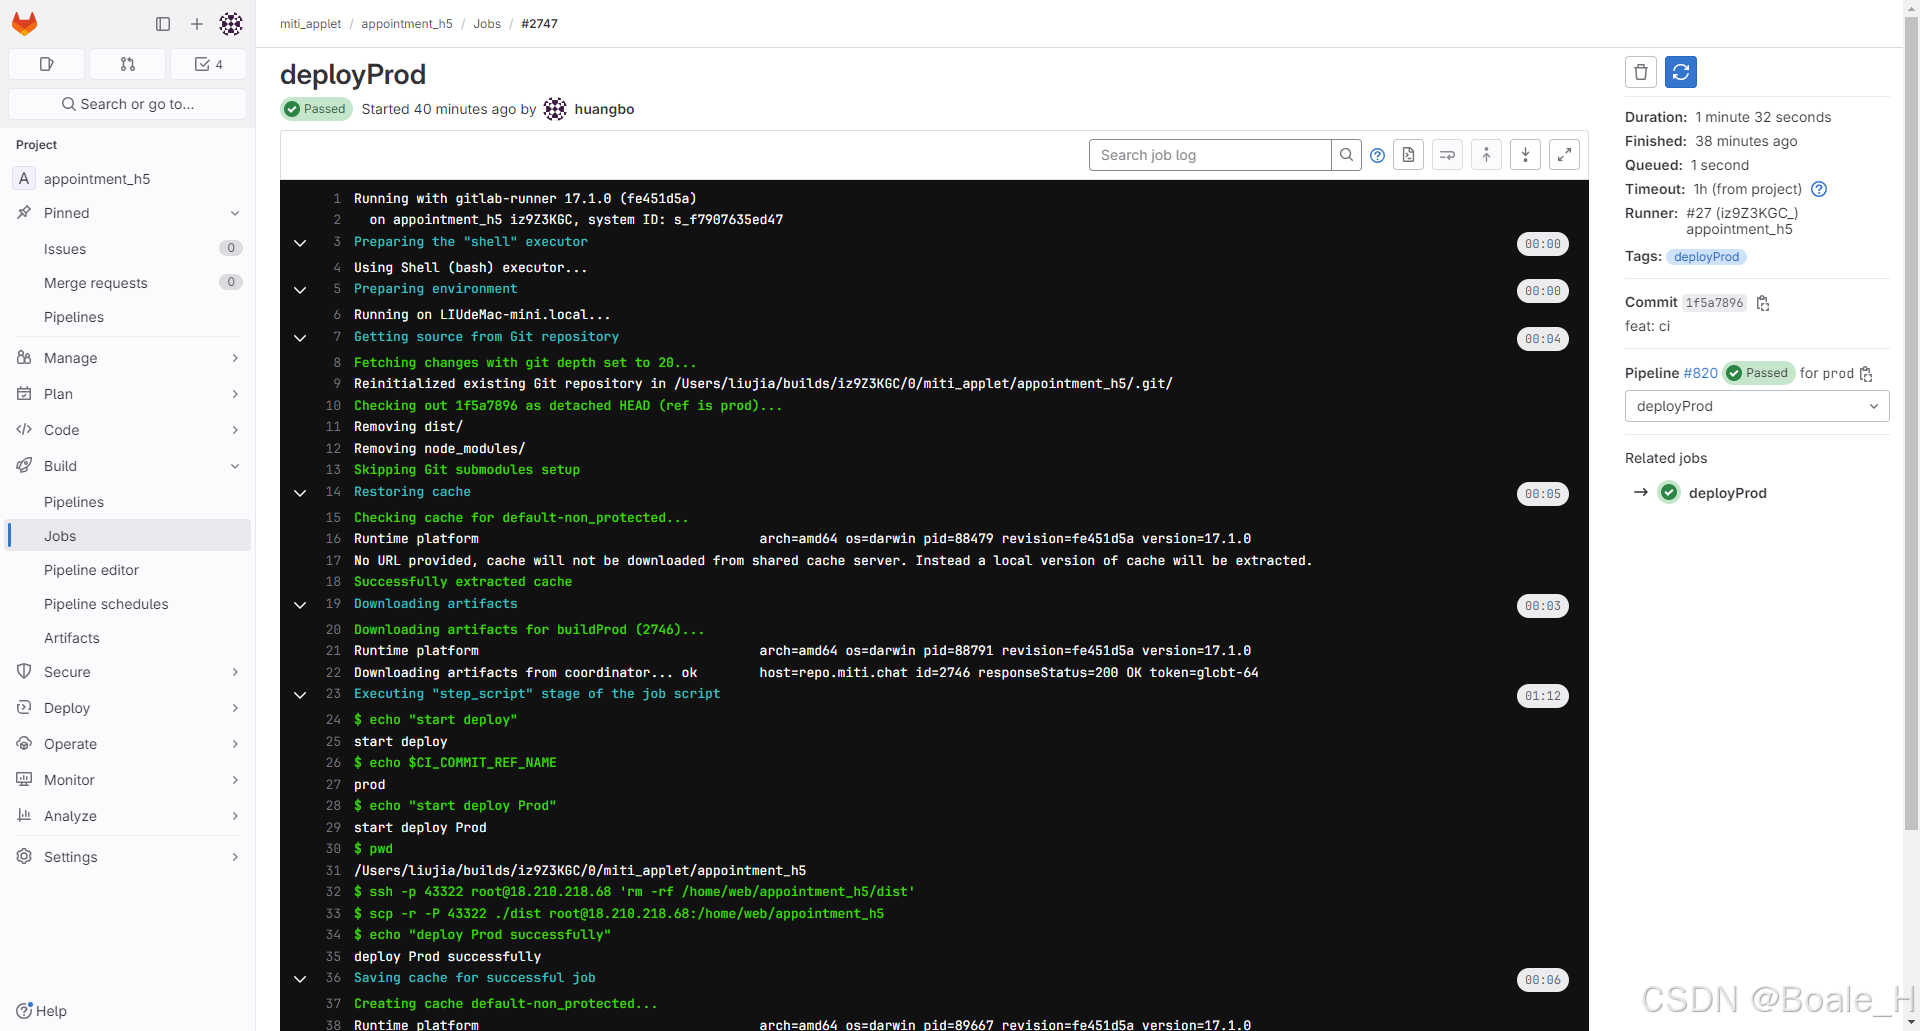The image size is (1920, 1031).
Task: Expand the Settings menu
Action: pos(128,857)
